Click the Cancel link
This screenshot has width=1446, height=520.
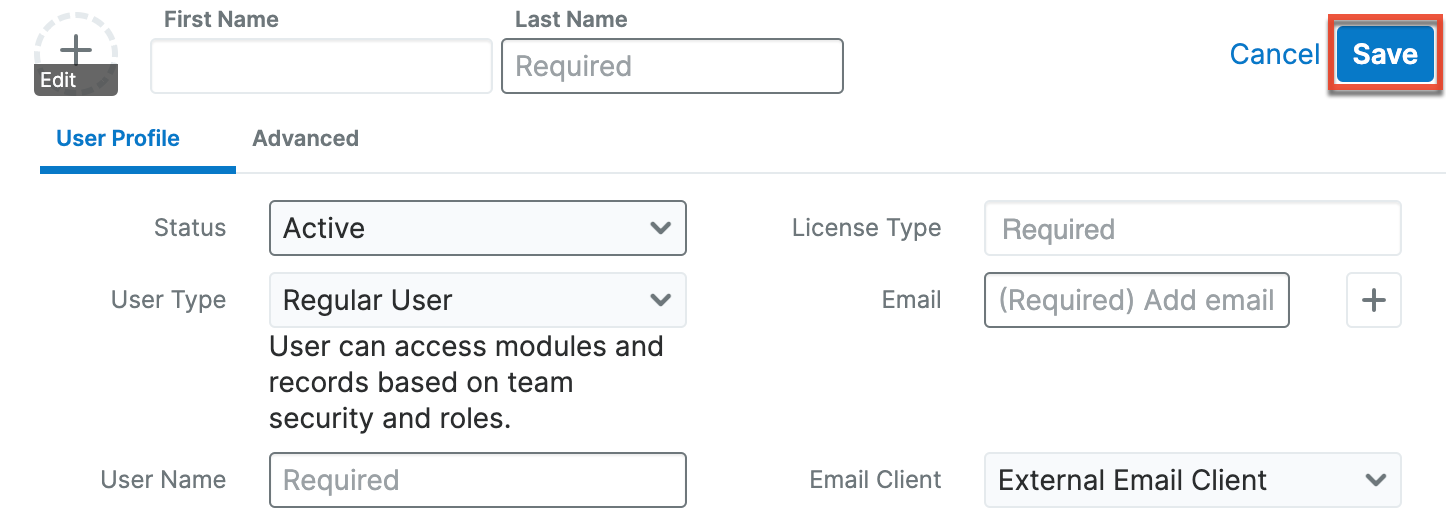click(1274, 54)
